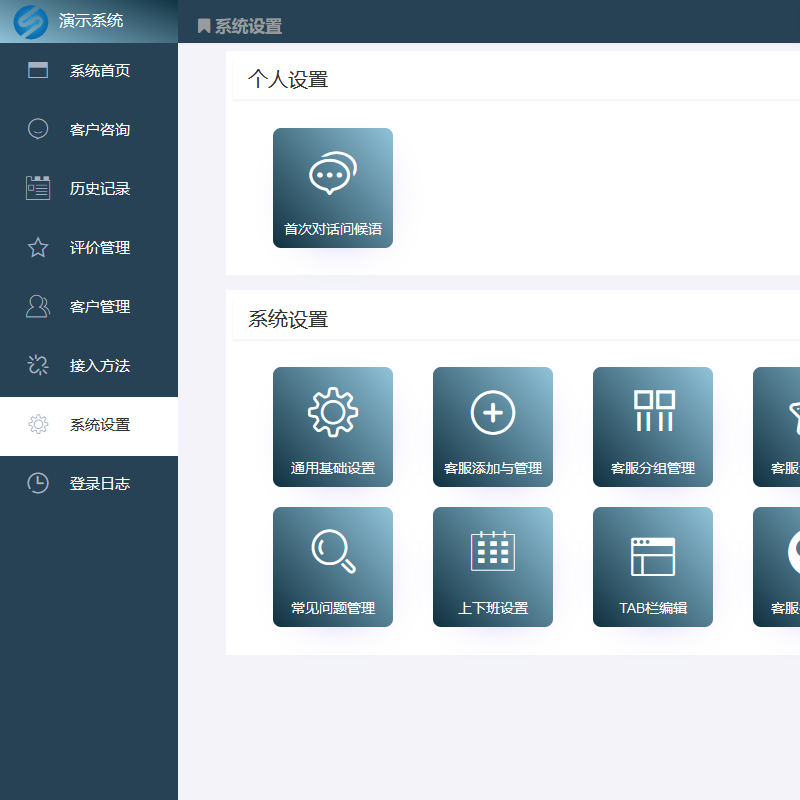
Task: Click the clock icon beside 登录日志
Action: coord(38,483)
